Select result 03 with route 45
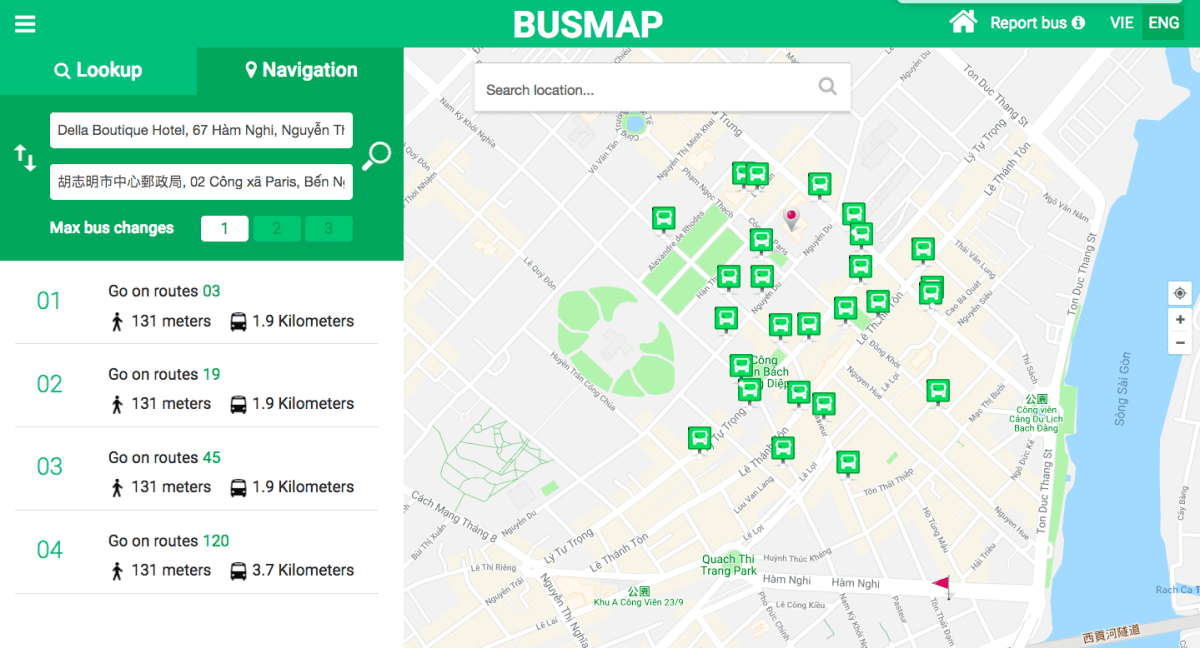 [196, 468]
